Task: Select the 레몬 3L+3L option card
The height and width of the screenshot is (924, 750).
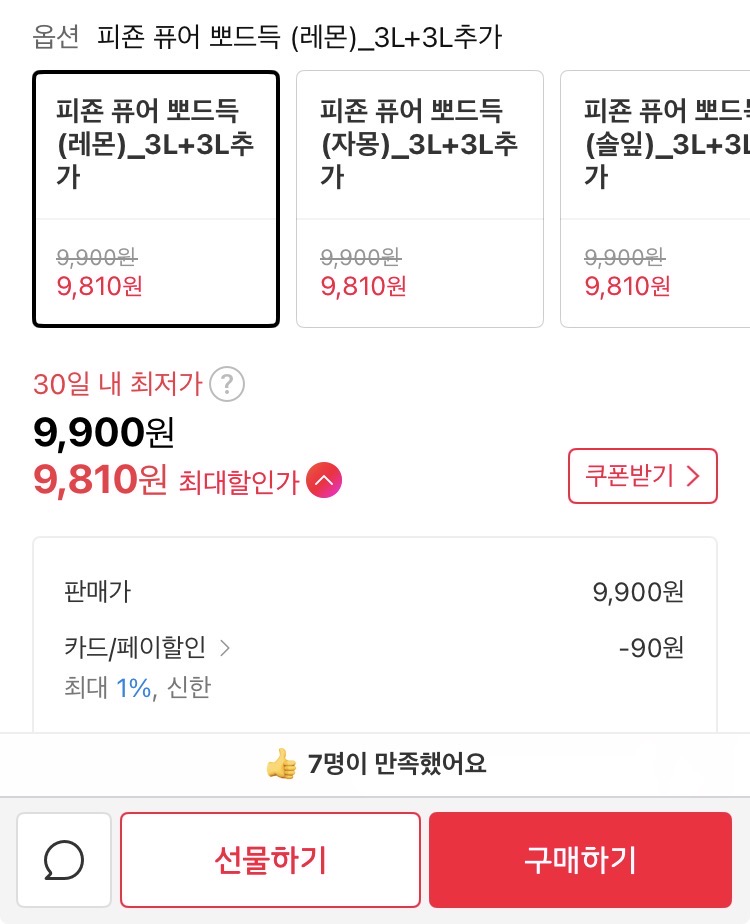Action: (x=156, y=198)
